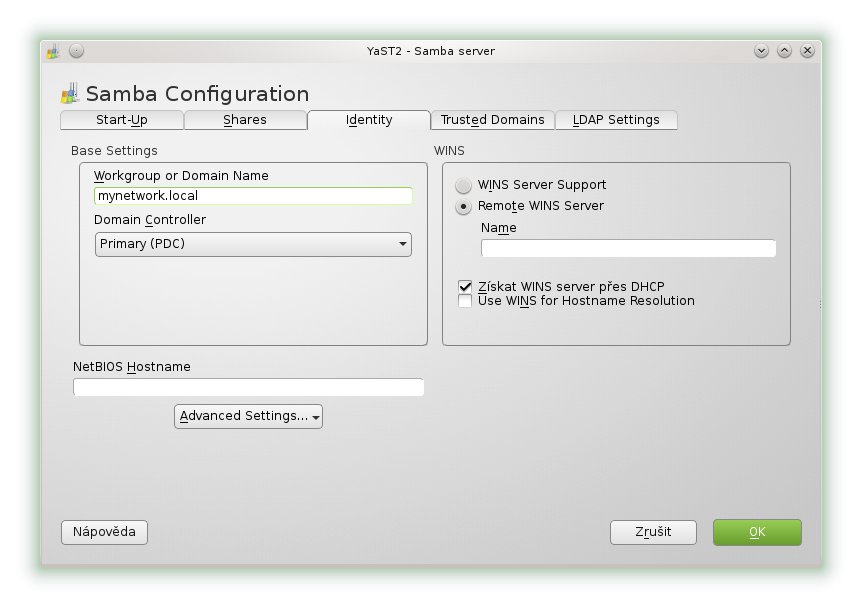
Task: Select the WINS Server Support radio button
Action: (x=463, y=185)
